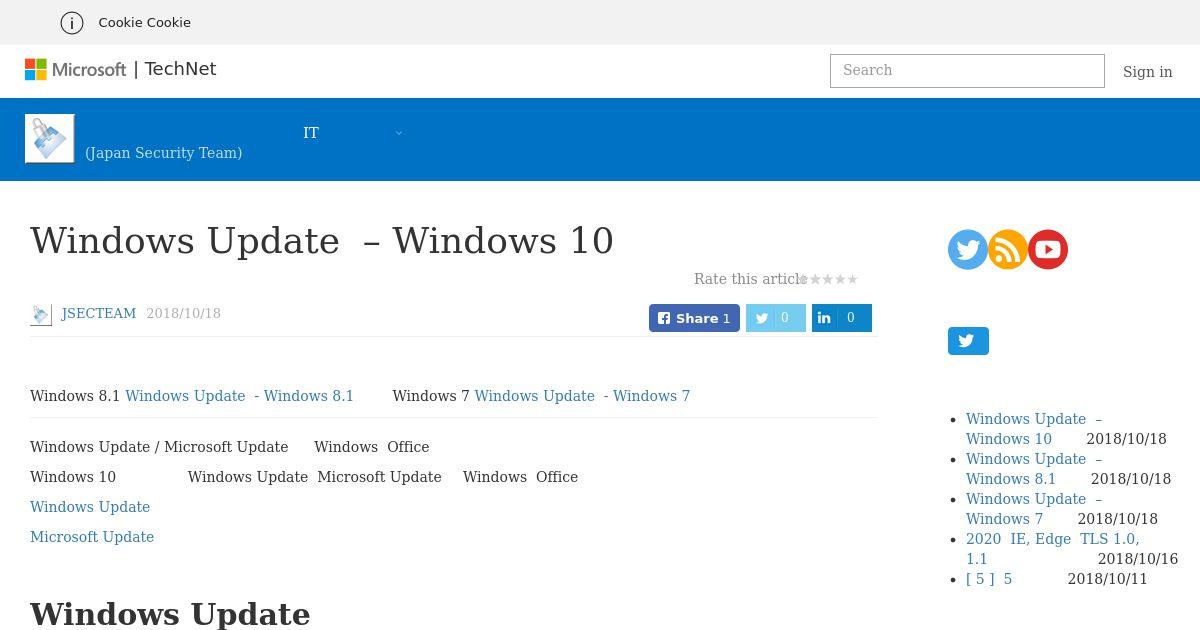Open sidebar [ 5 ] 5 post
This screenshot has height=630, width=1200.
989,579
